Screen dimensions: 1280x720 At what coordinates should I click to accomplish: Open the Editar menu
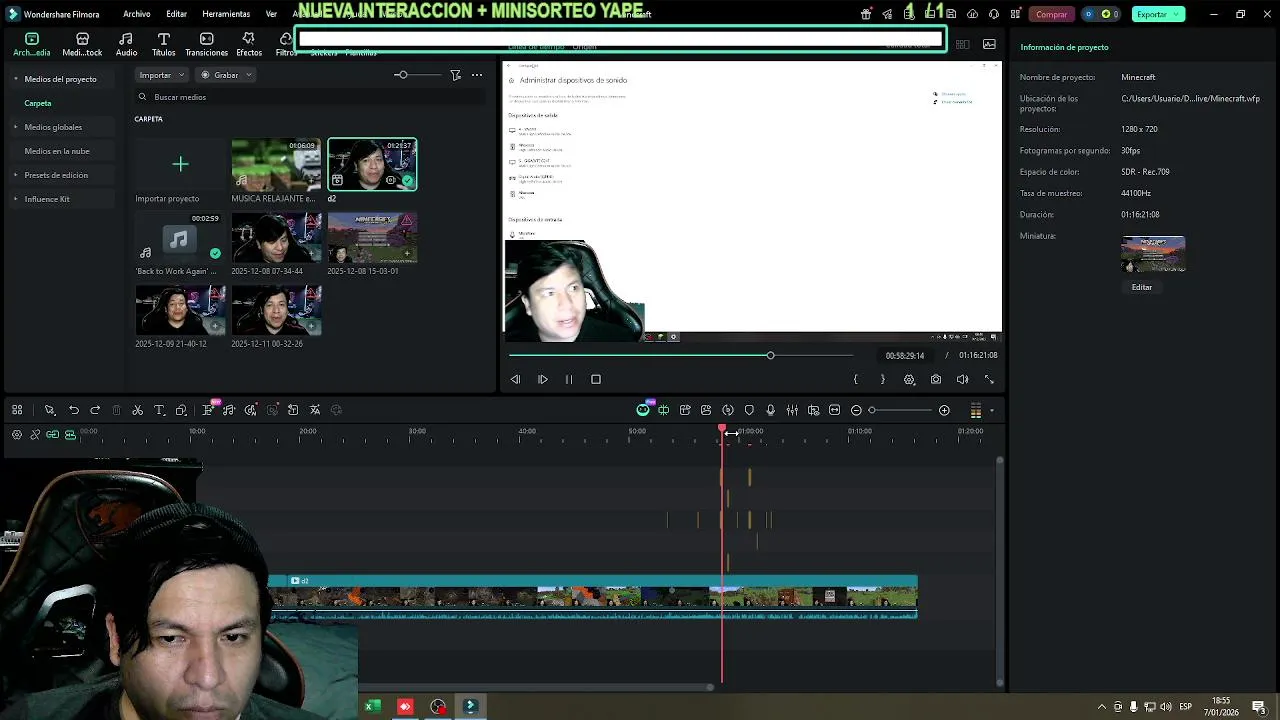tap(176, 14)
